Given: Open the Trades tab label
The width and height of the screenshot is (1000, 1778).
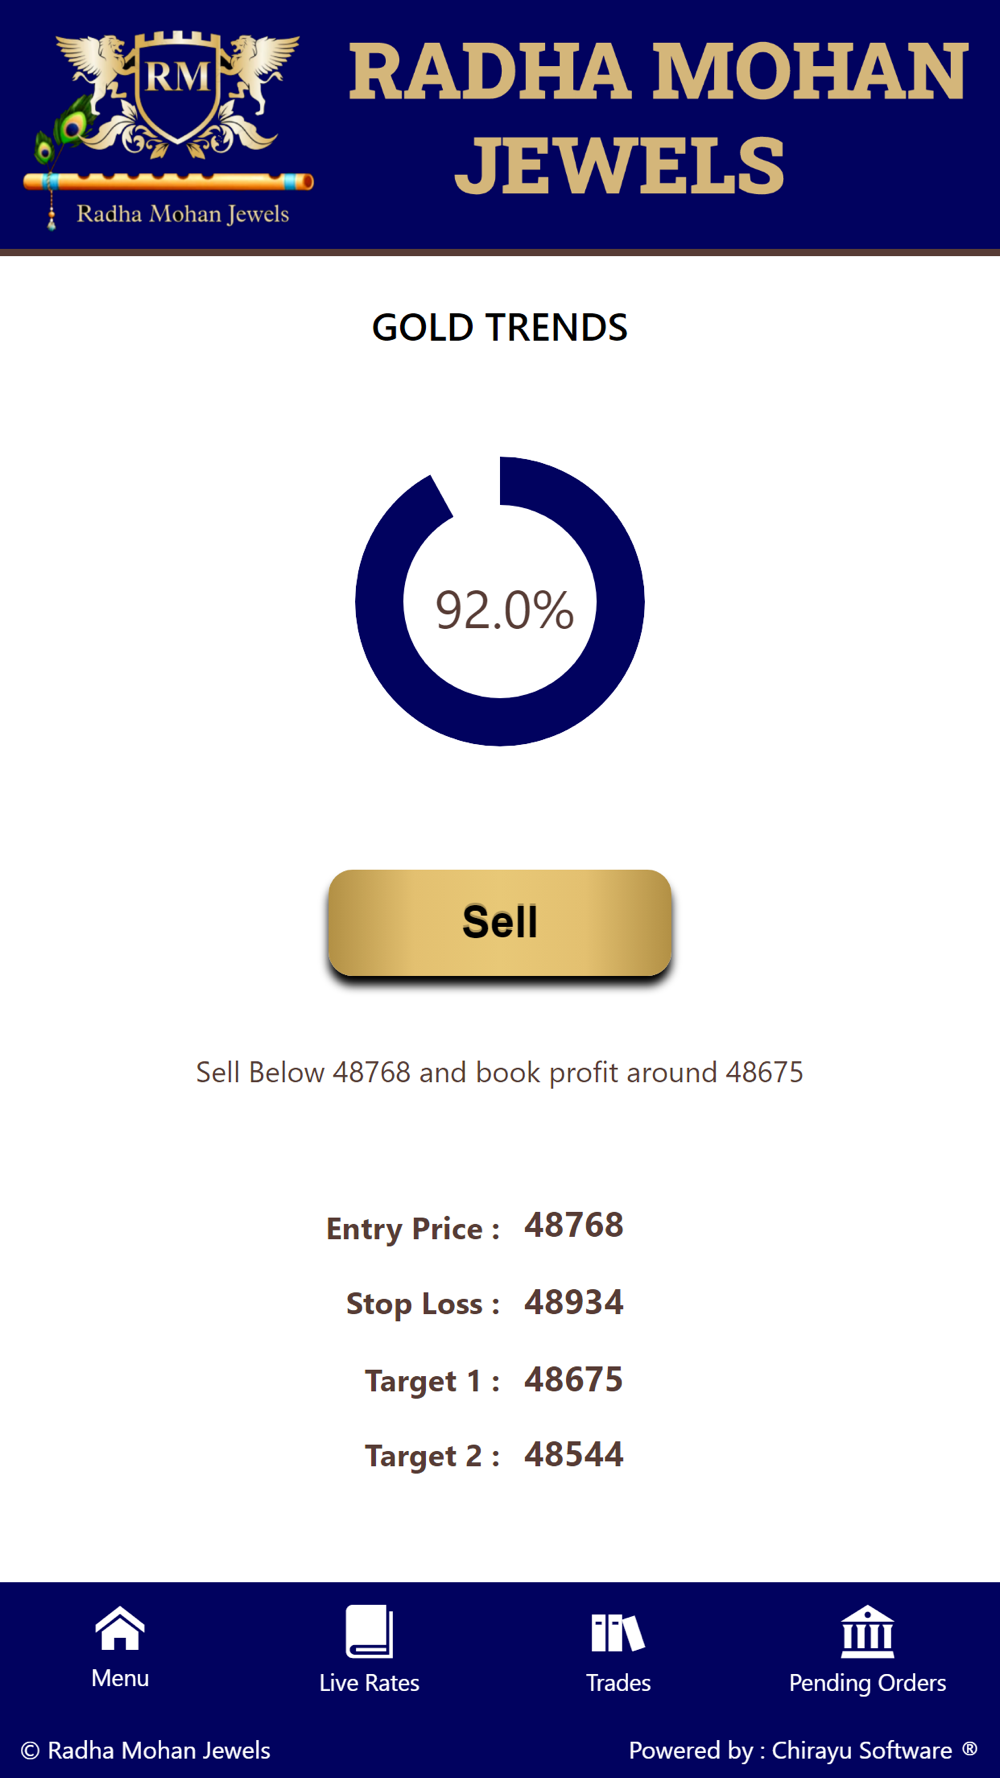Looking at the screenshot, I should (618, 1683).
